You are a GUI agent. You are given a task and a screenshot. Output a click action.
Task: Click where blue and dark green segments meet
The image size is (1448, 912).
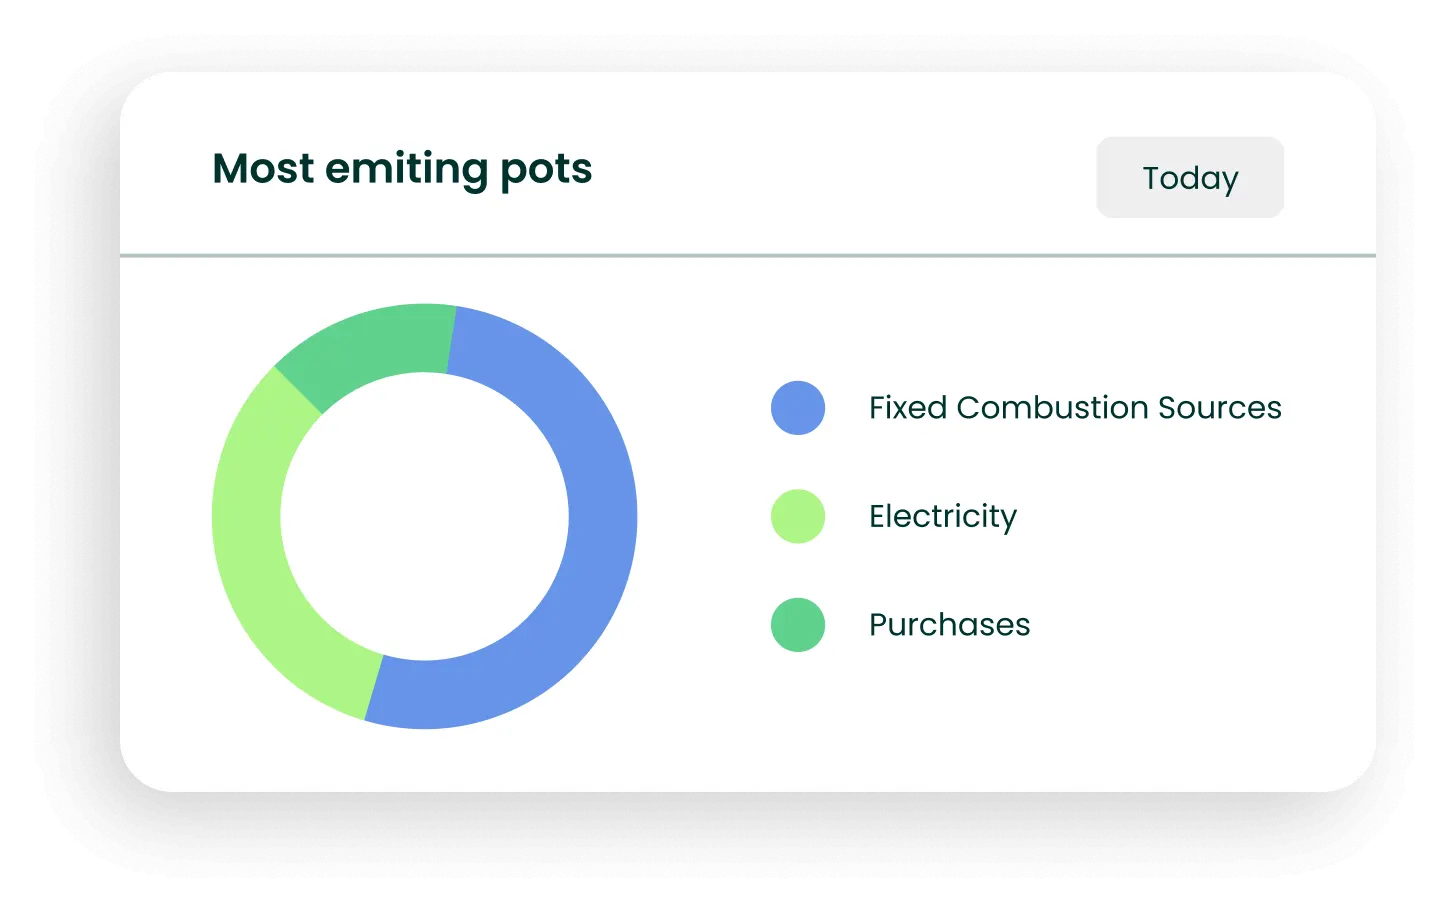coord(451,340)
